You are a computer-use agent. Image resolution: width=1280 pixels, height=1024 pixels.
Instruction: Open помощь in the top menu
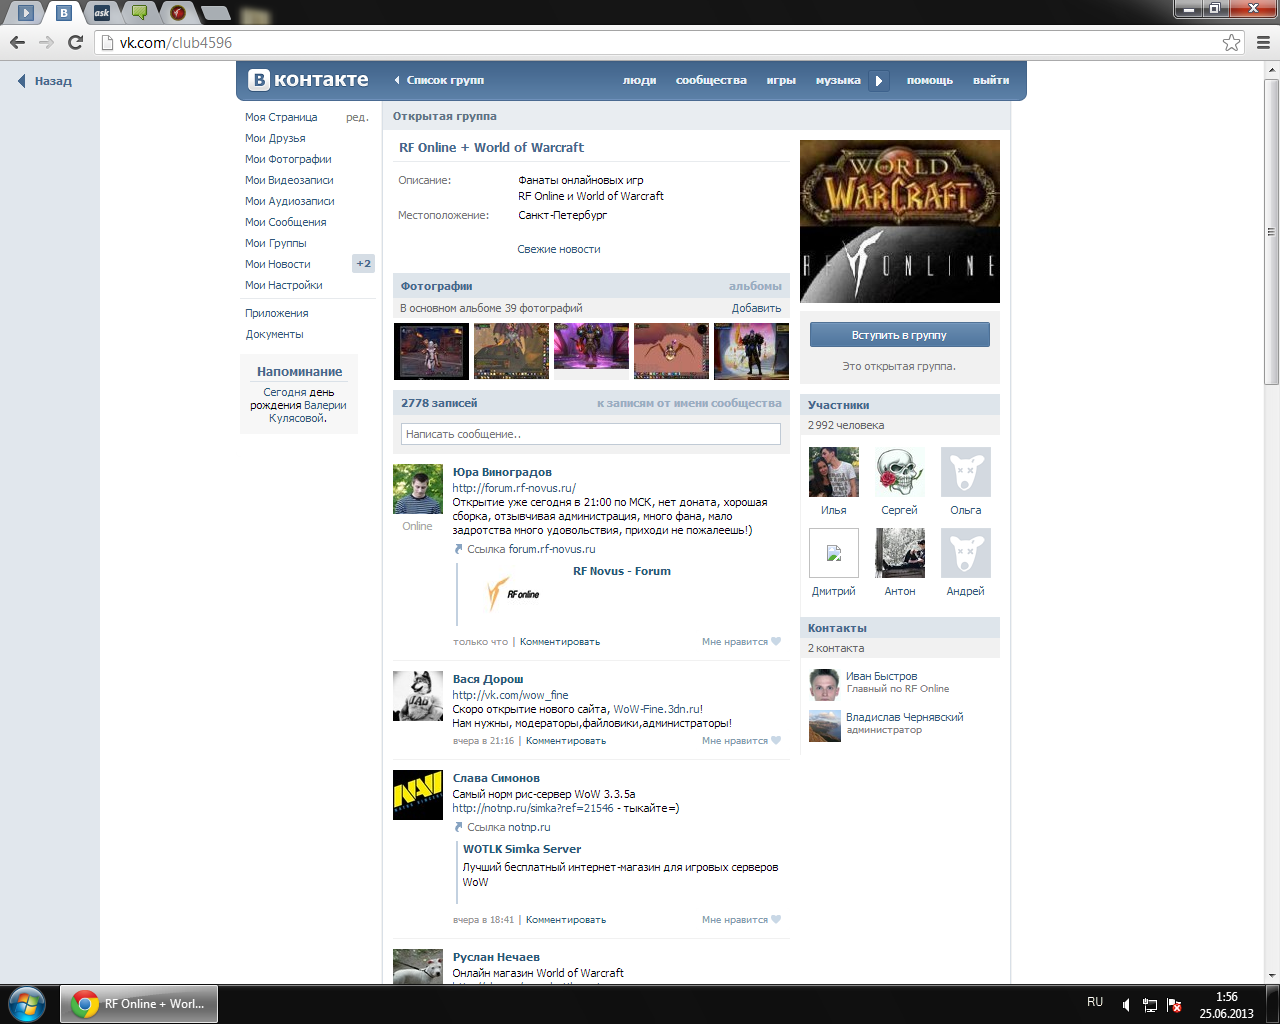click(930, 81)
